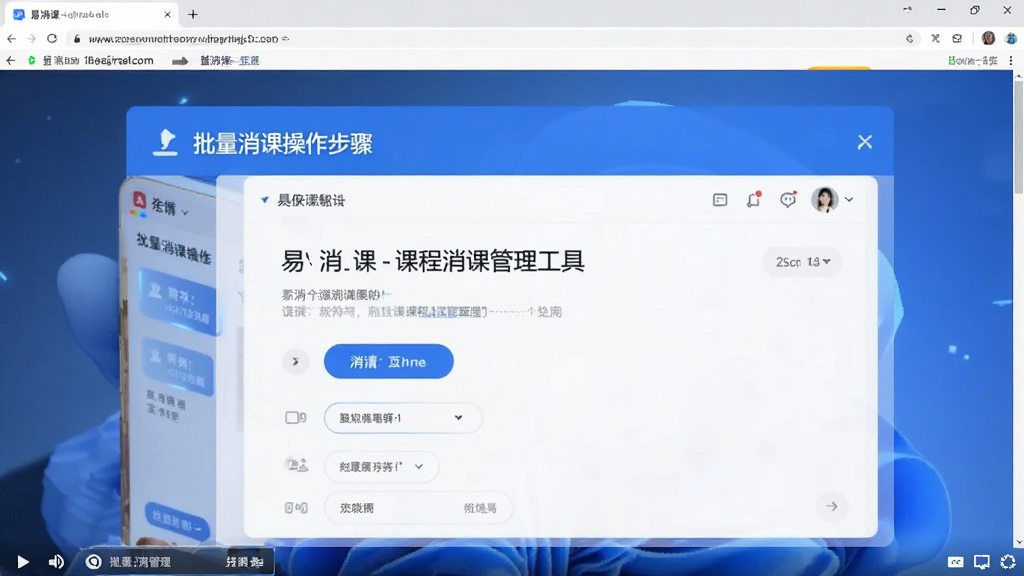Click the people icon beside second dropdown
Viewport: 1024px width, 576px height.
pos(296,465)
